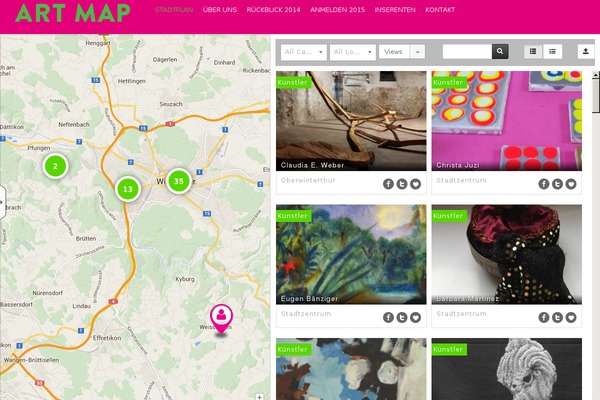Expand the Views sort dropdown arrow
600x400 pixels.
coord(417,52)
